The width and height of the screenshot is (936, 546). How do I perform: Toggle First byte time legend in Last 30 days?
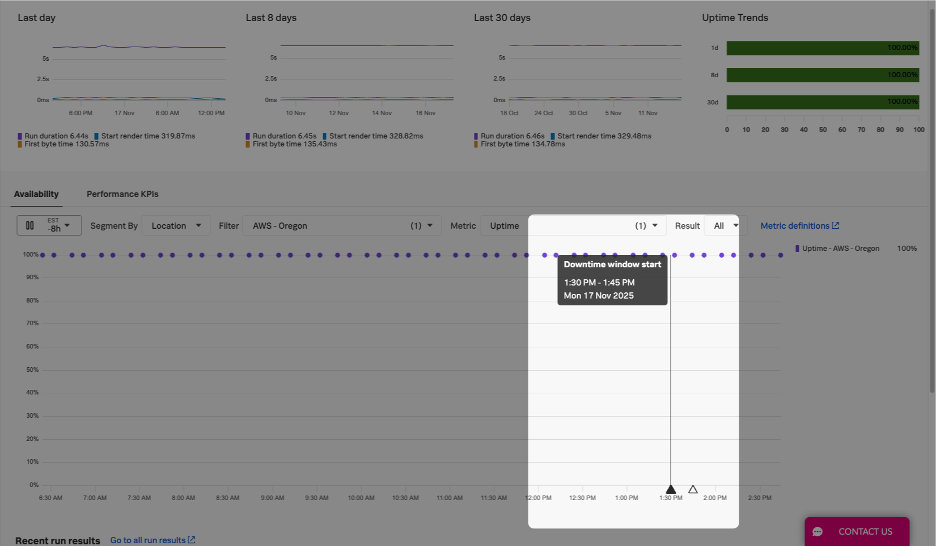click(476, 144)
